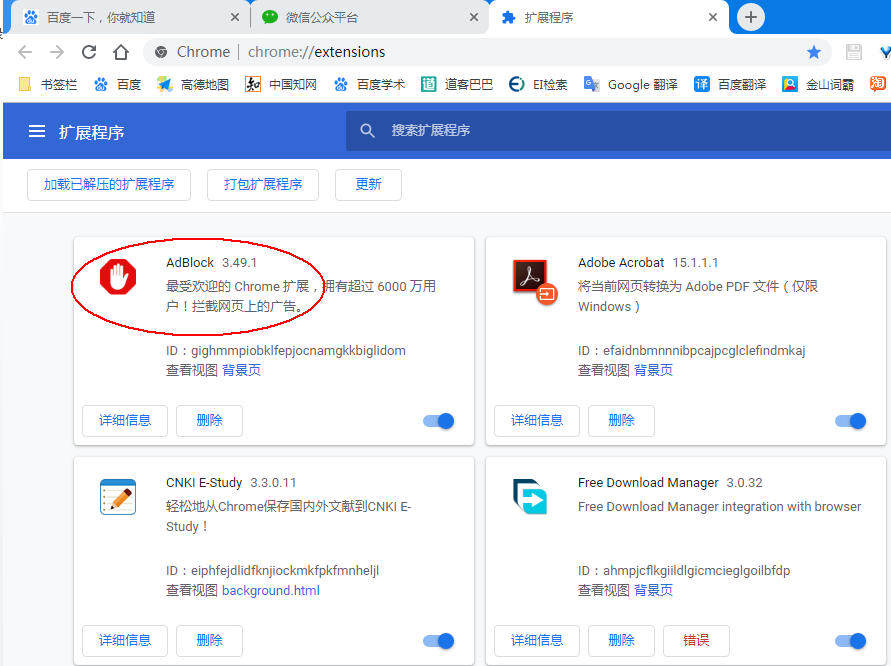Click the magnifier icon in extension search
891x666 pixels.
[367, 131]
